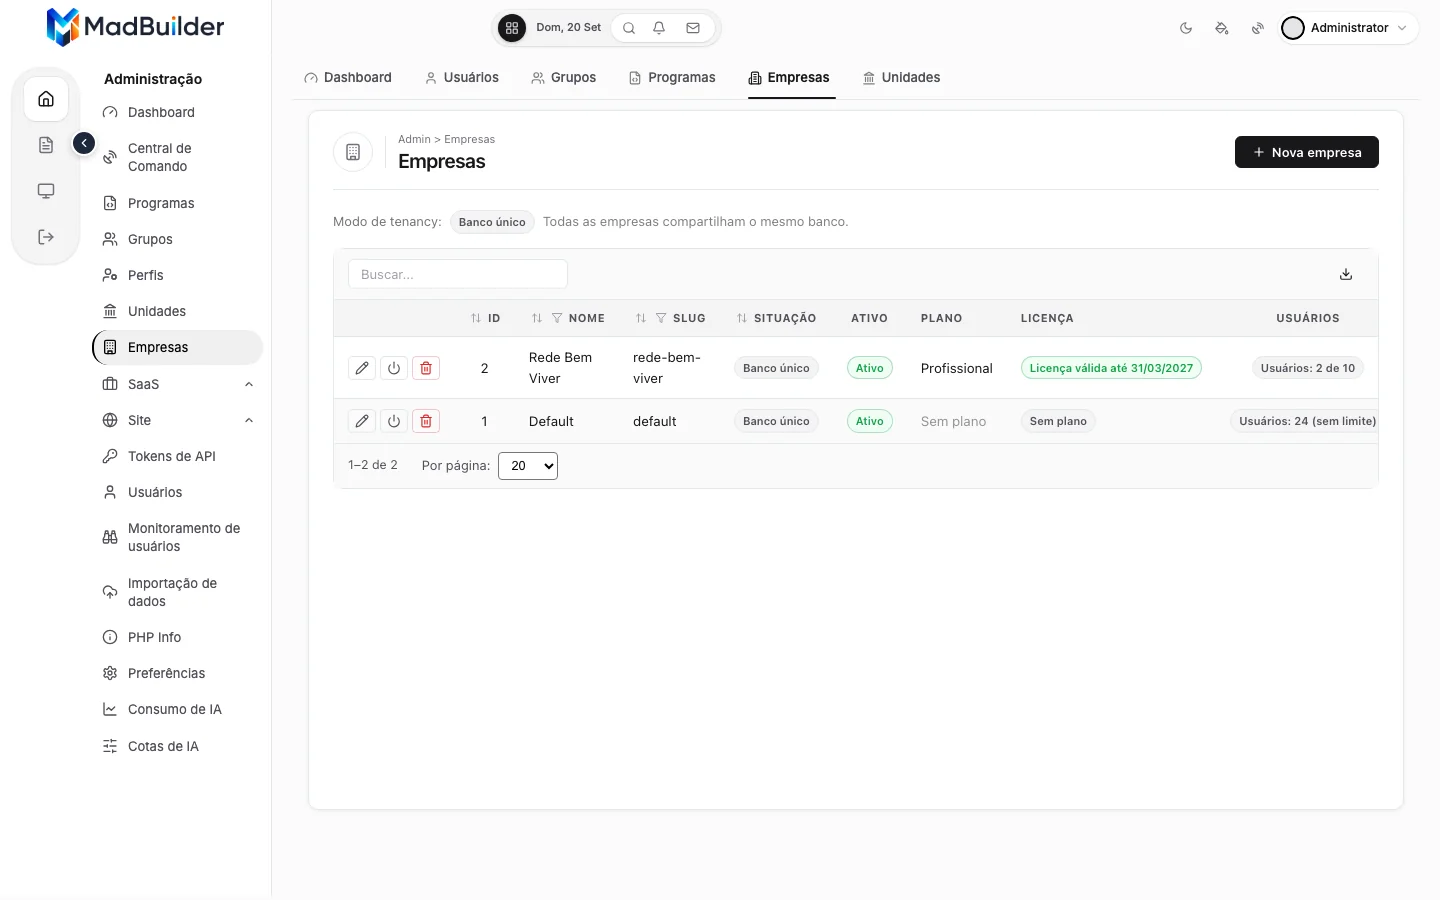Open Tokens de API in the sidebar
This screenshot has width=1440, height=900.
pos(179,456)
